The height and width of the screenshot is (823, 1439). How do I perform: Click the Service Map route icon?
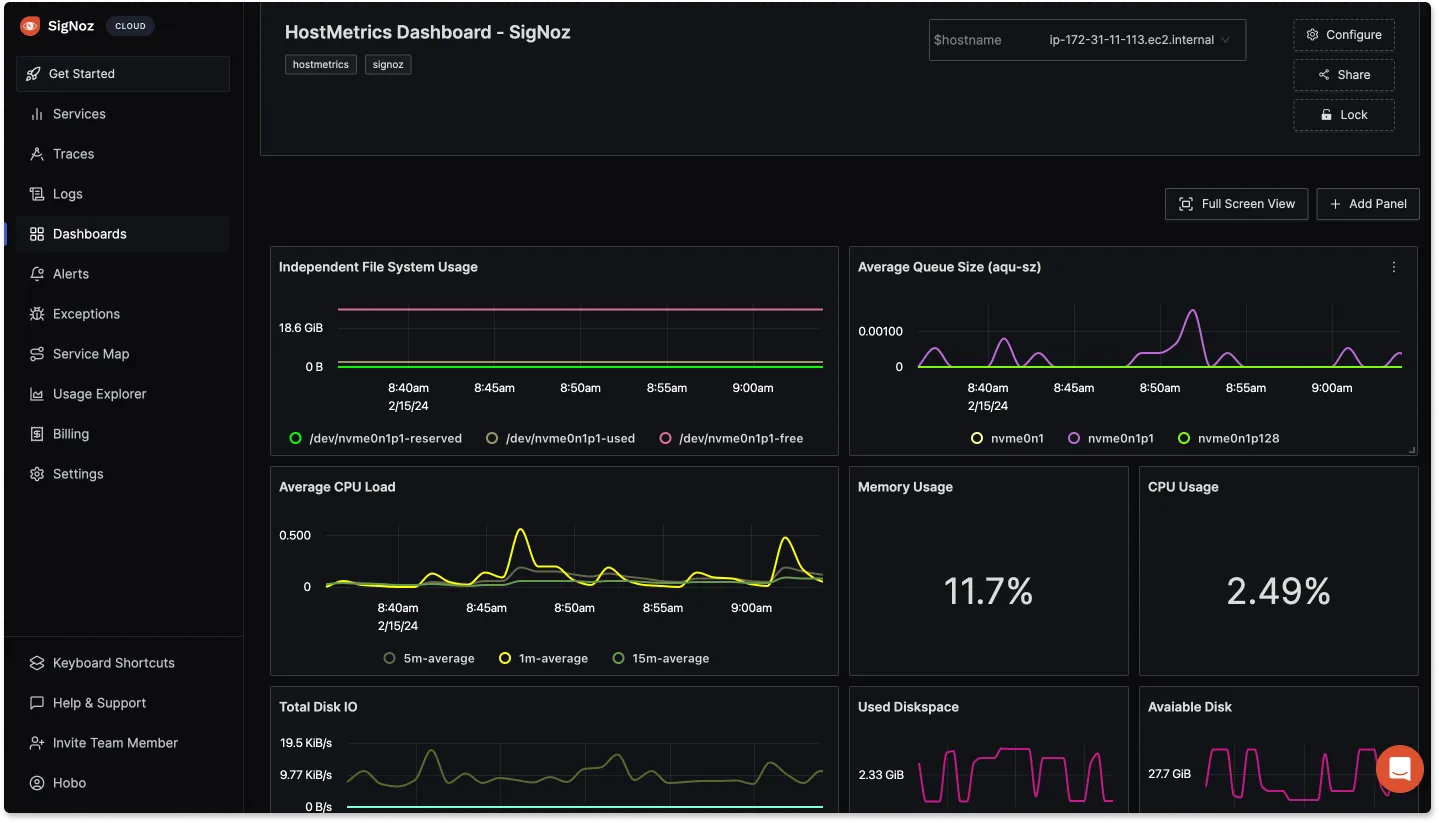click(37, 354)
